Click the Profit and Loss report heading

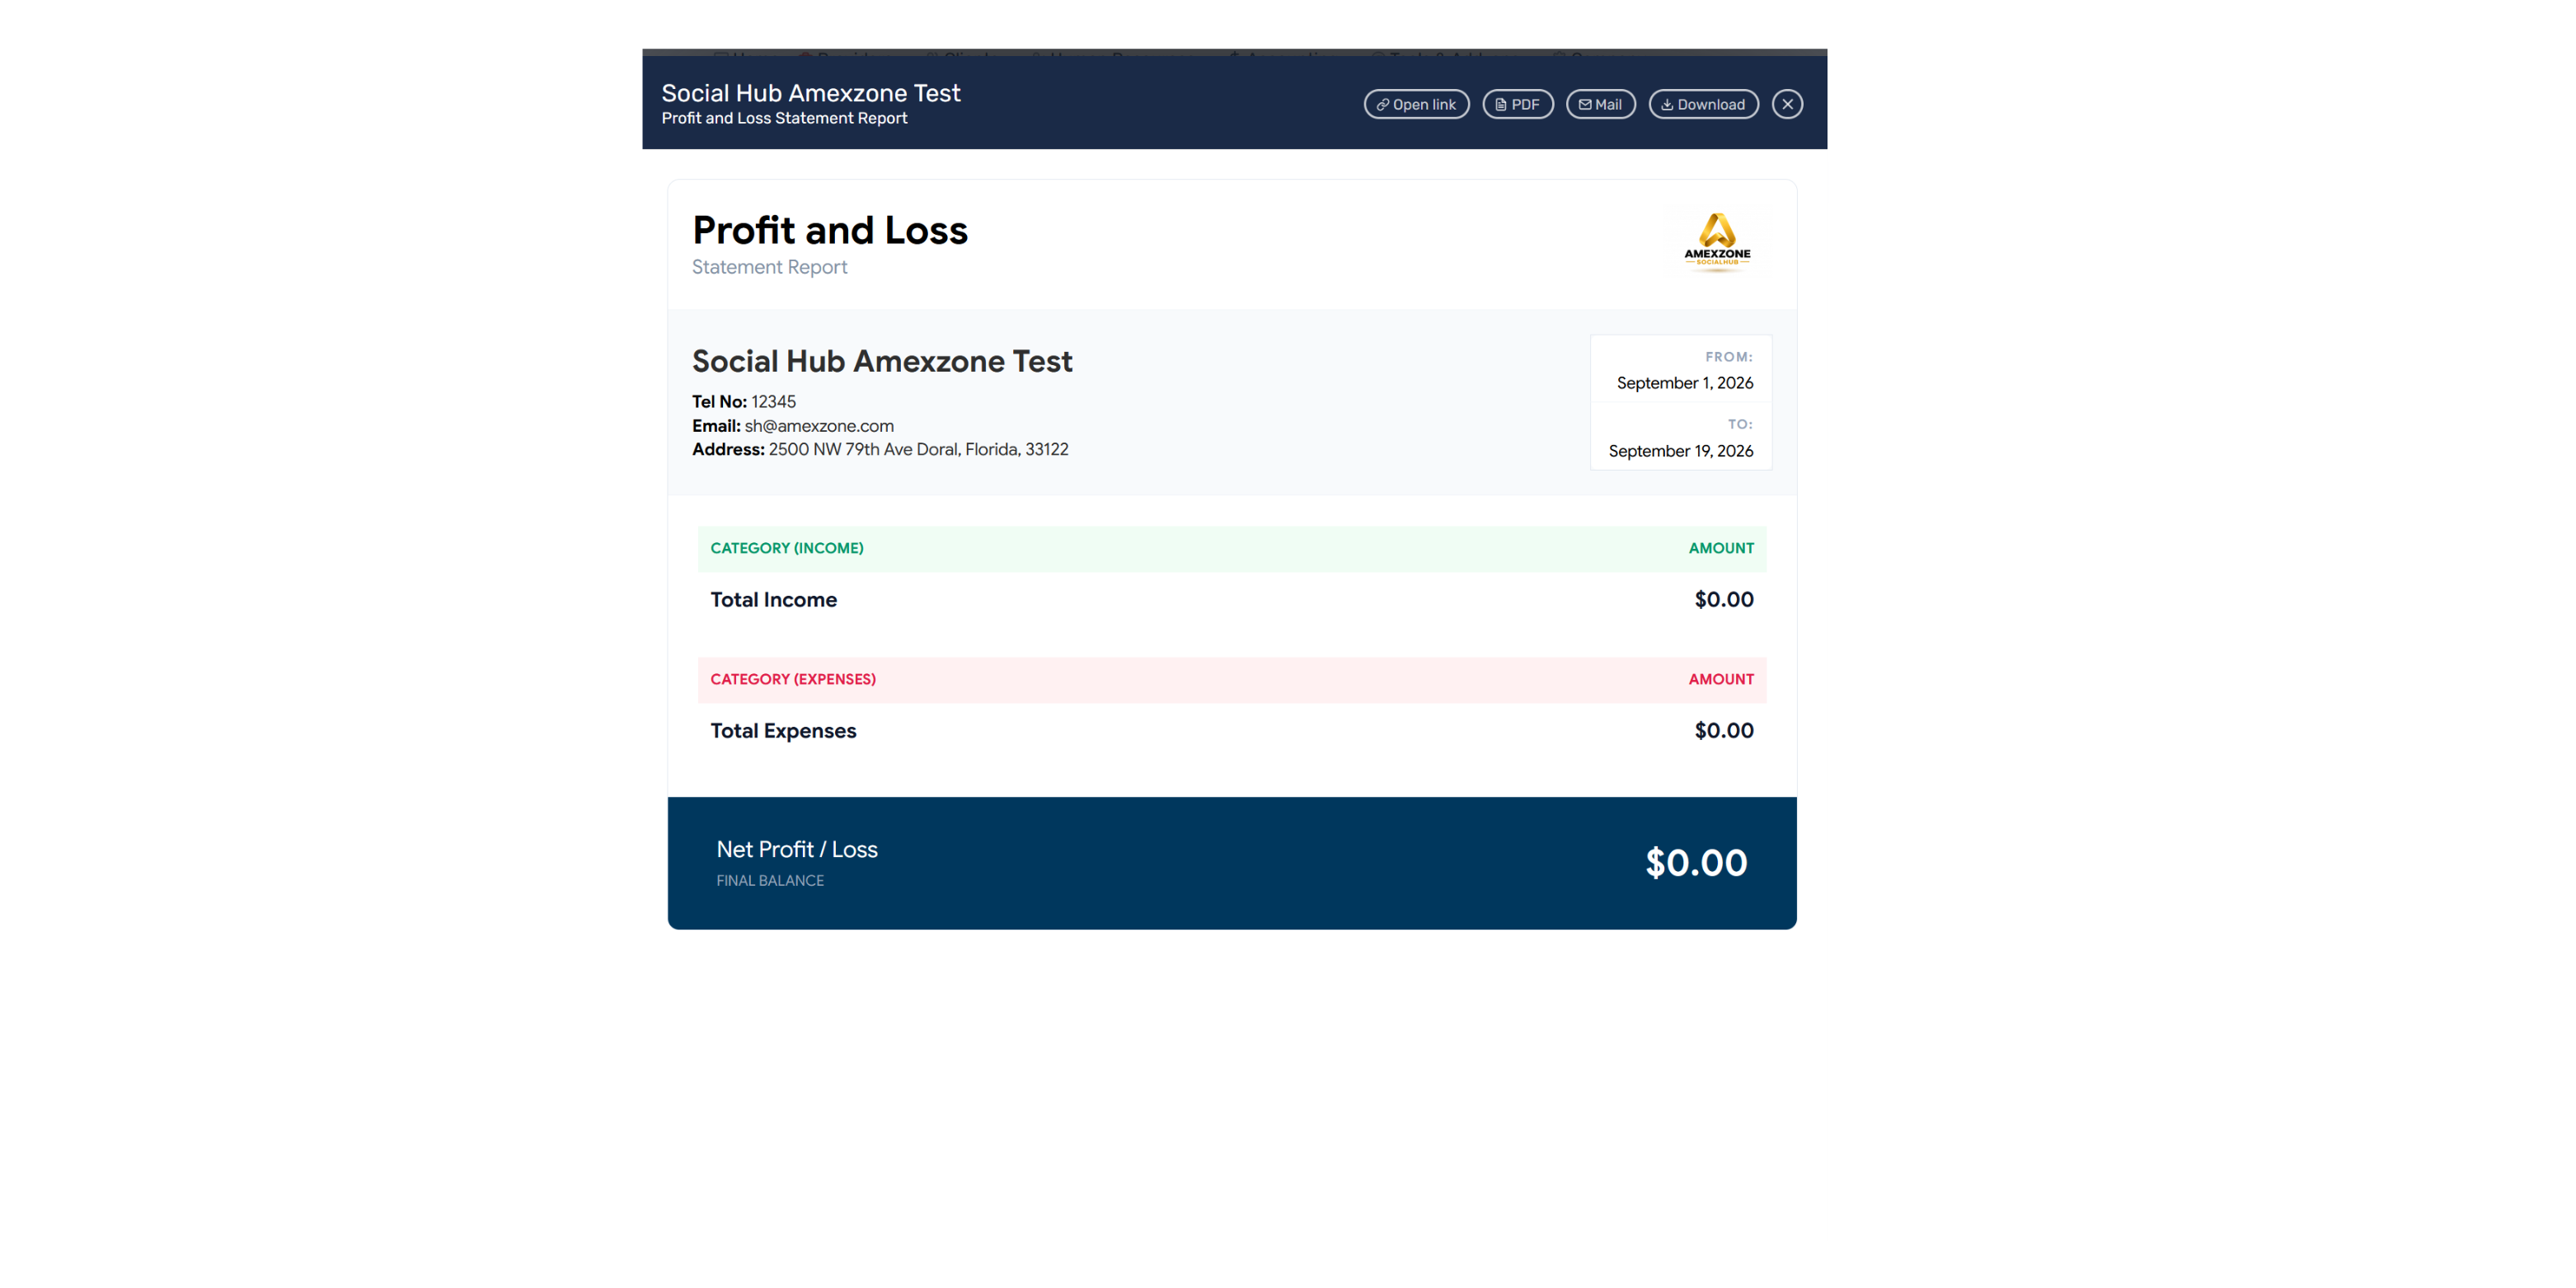[x=830, y=231]
